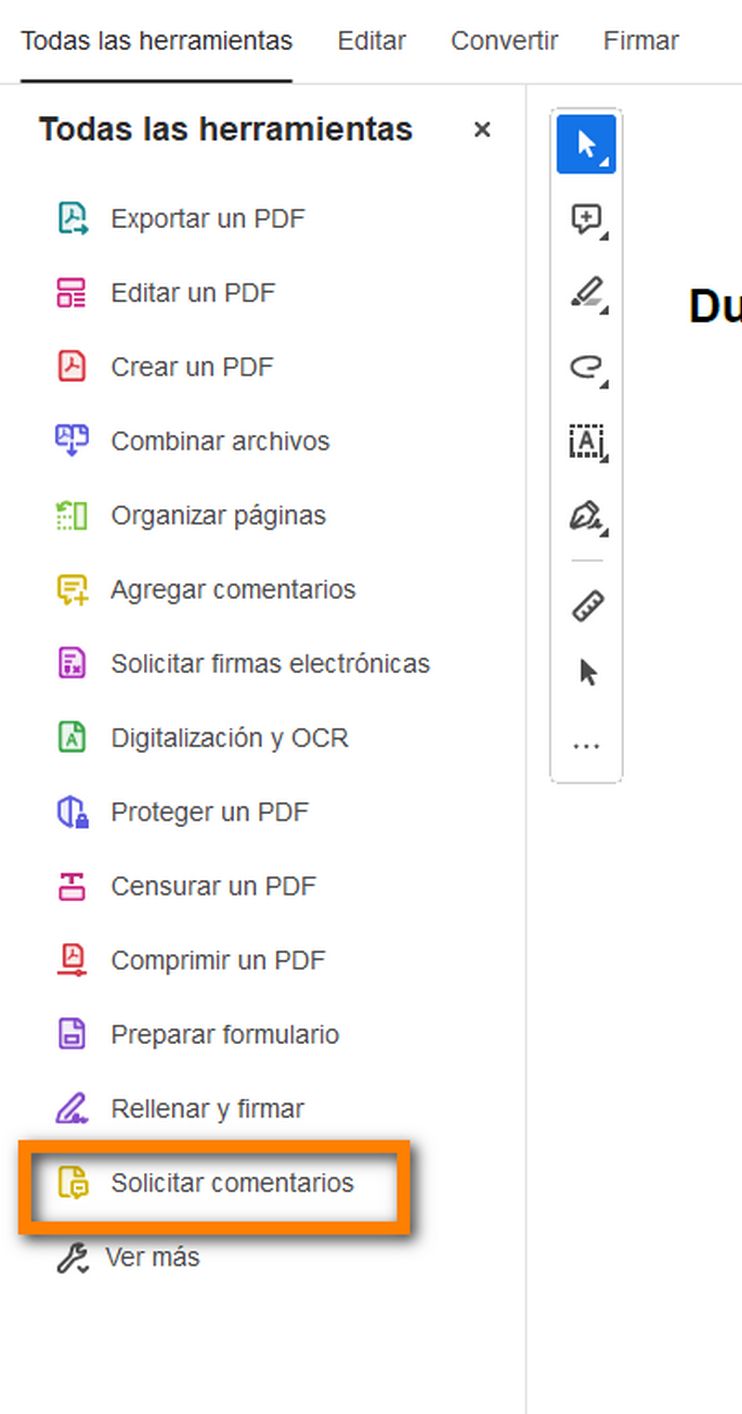Switch to the Editar tab
The image size is (742, 1414).
(371, 40)
